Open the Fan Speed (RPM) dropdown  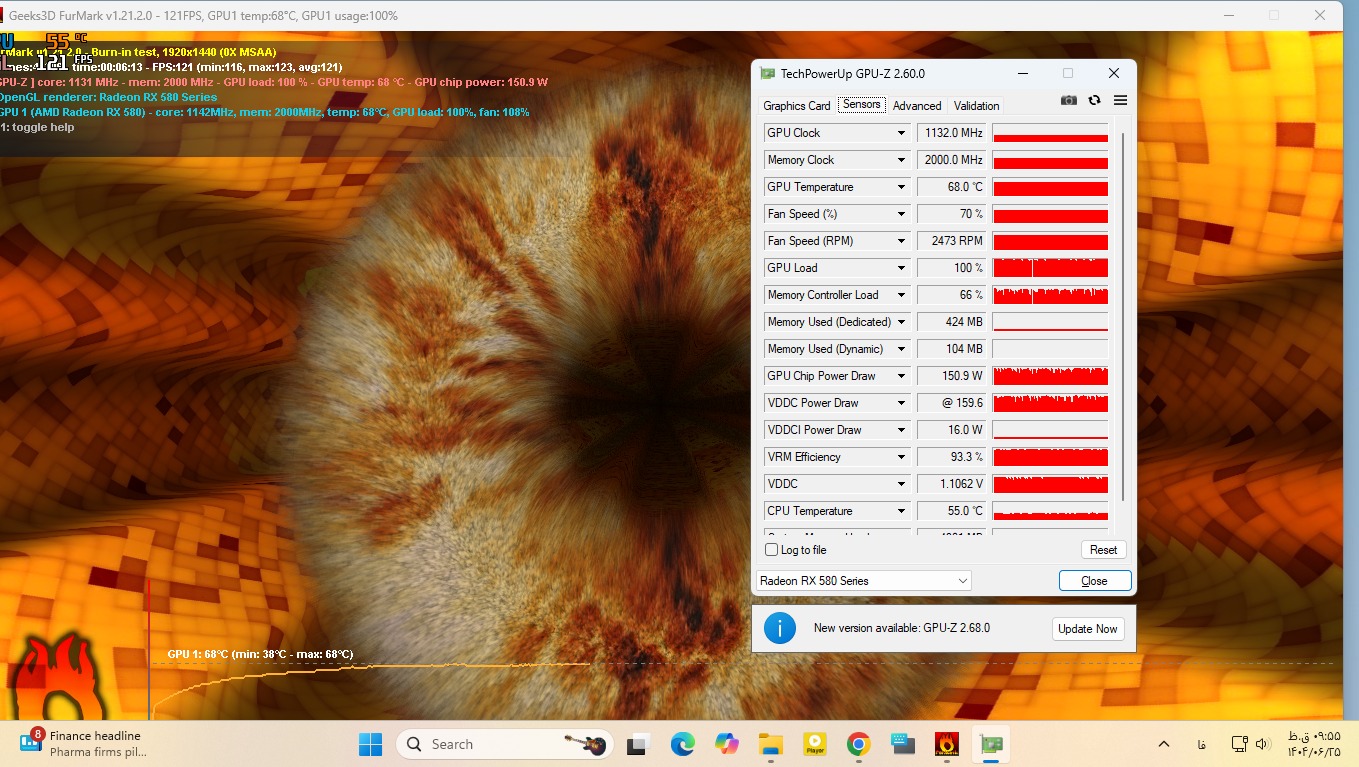(x=901, y=241)
